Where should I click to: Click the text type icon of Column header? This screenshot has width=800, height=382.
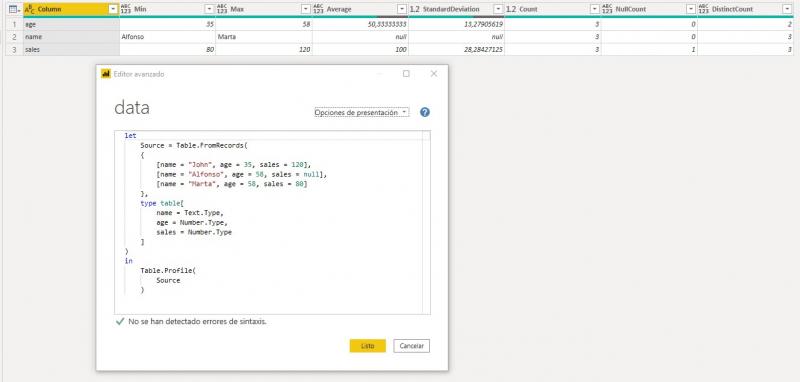click(29, 9)
